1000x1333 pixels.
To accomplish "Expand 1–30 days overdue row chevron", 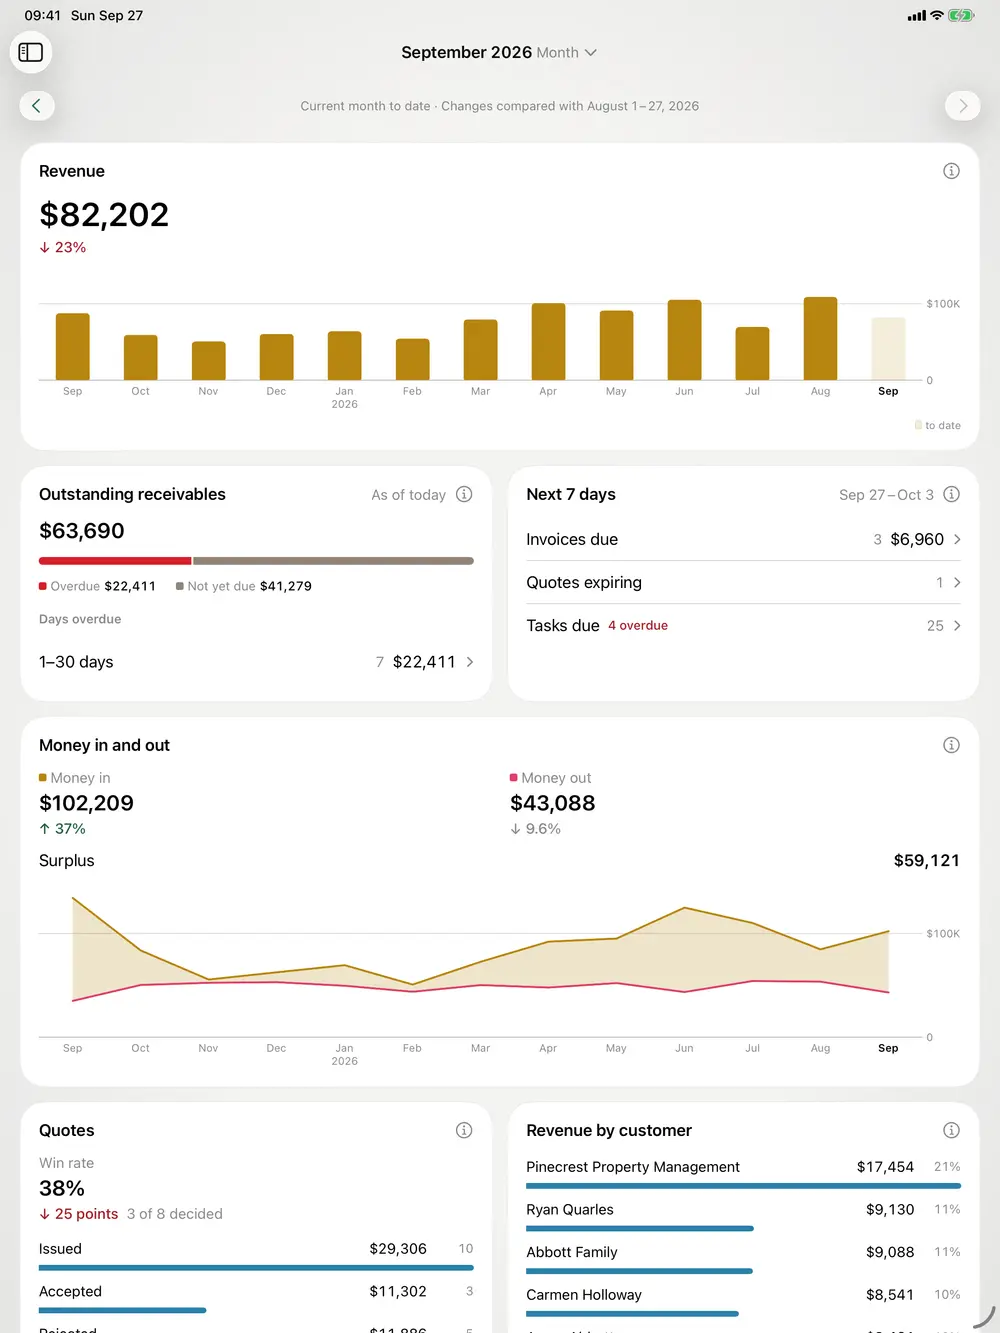I will tap(470, 662).
